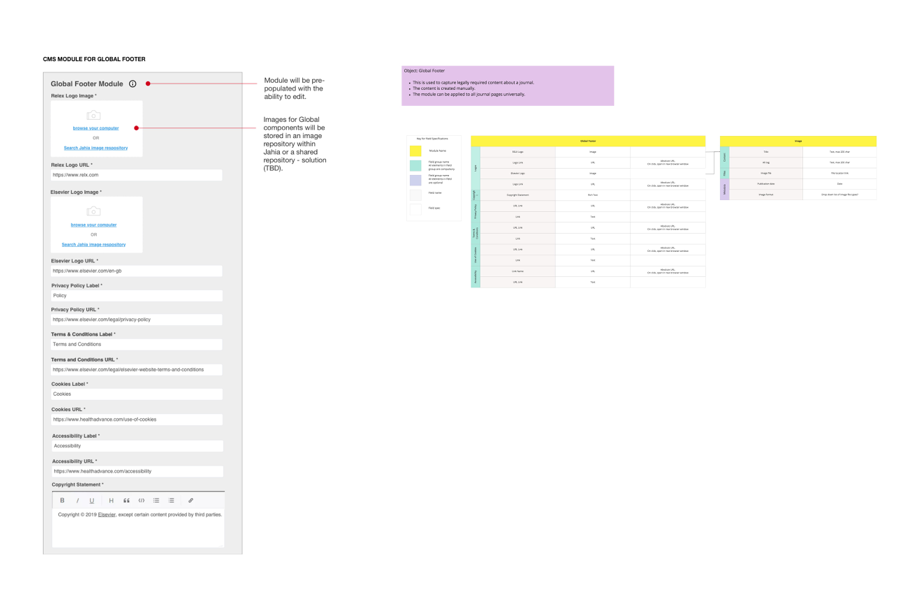This screenshot has height=600, width=900.
Task: Select browse your computer under Elsevier Logo Image
Action: (x=95, y=226)
